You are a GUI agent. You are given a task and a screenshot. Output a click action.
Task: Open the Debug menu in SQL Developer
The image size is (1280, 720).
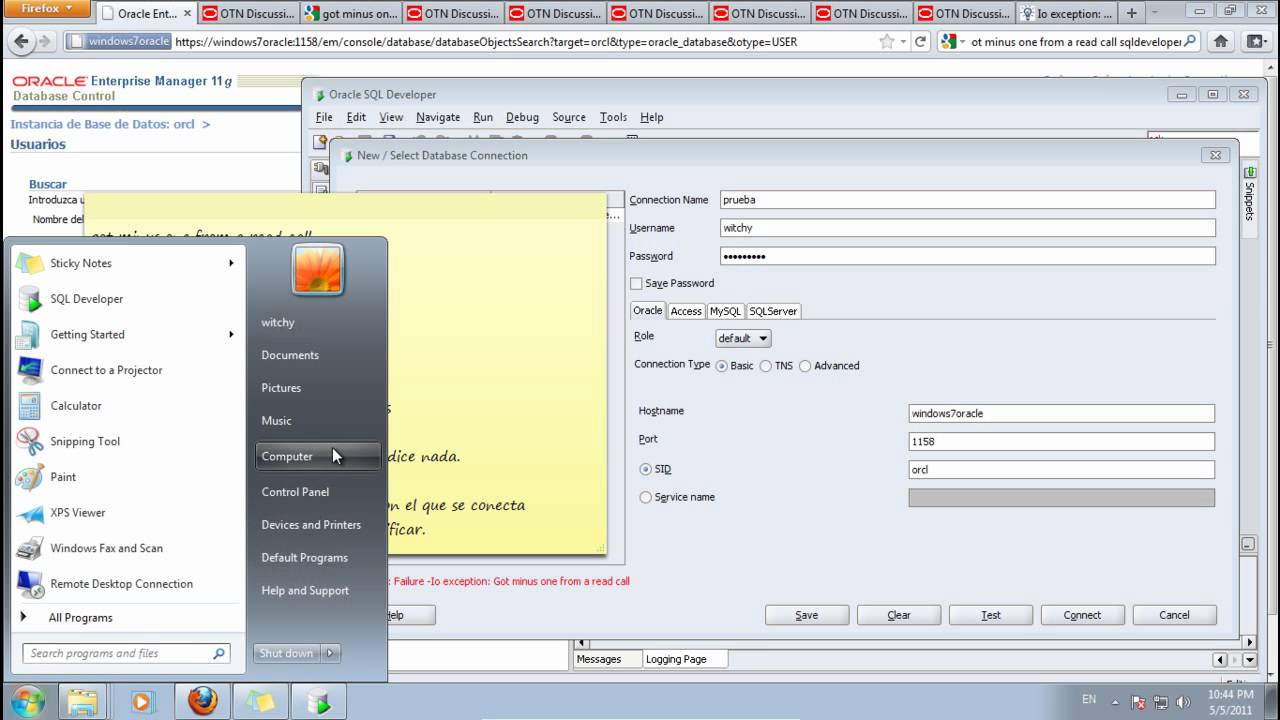[522, 117]
